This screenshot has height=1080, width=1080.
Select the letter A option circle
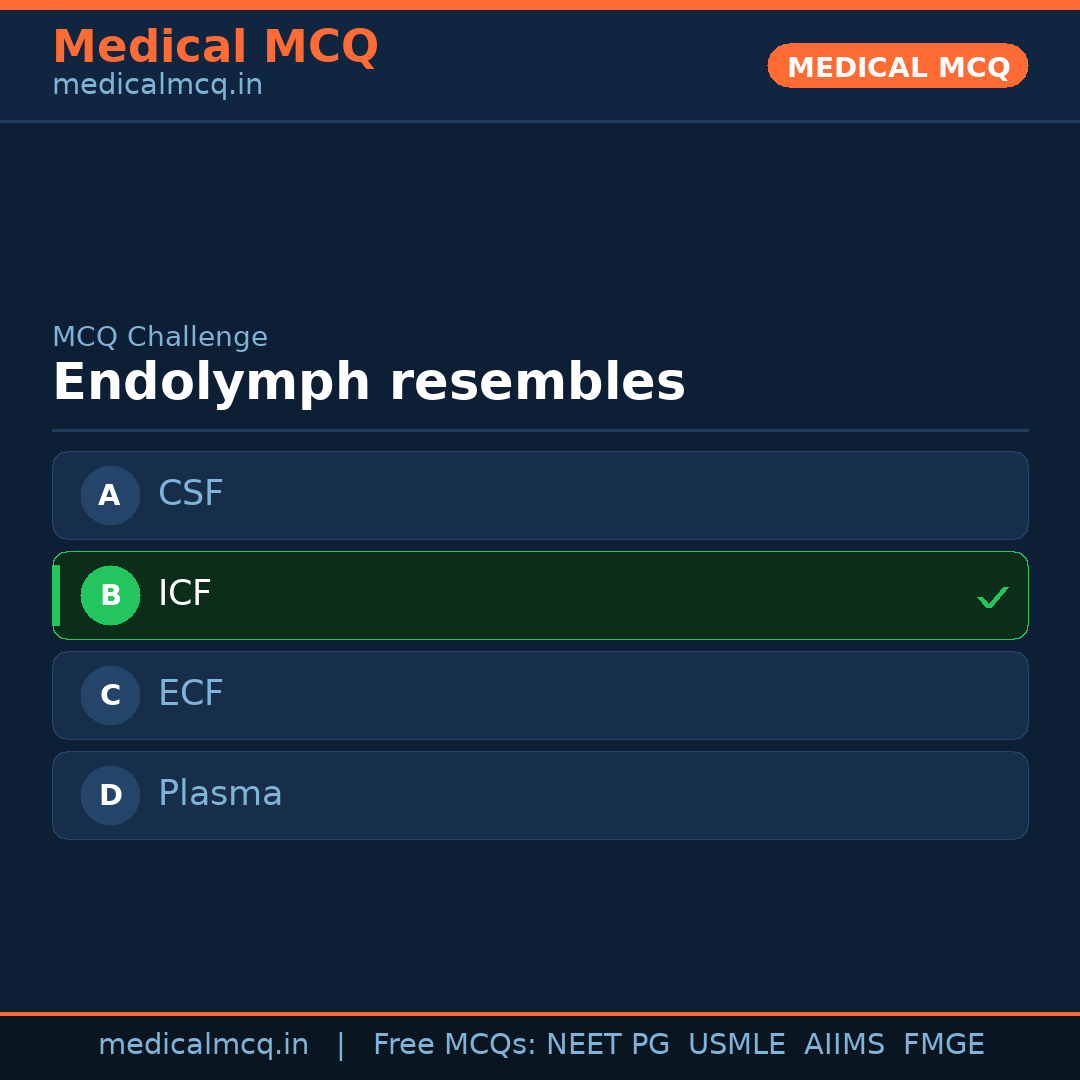tap(110, 495)
